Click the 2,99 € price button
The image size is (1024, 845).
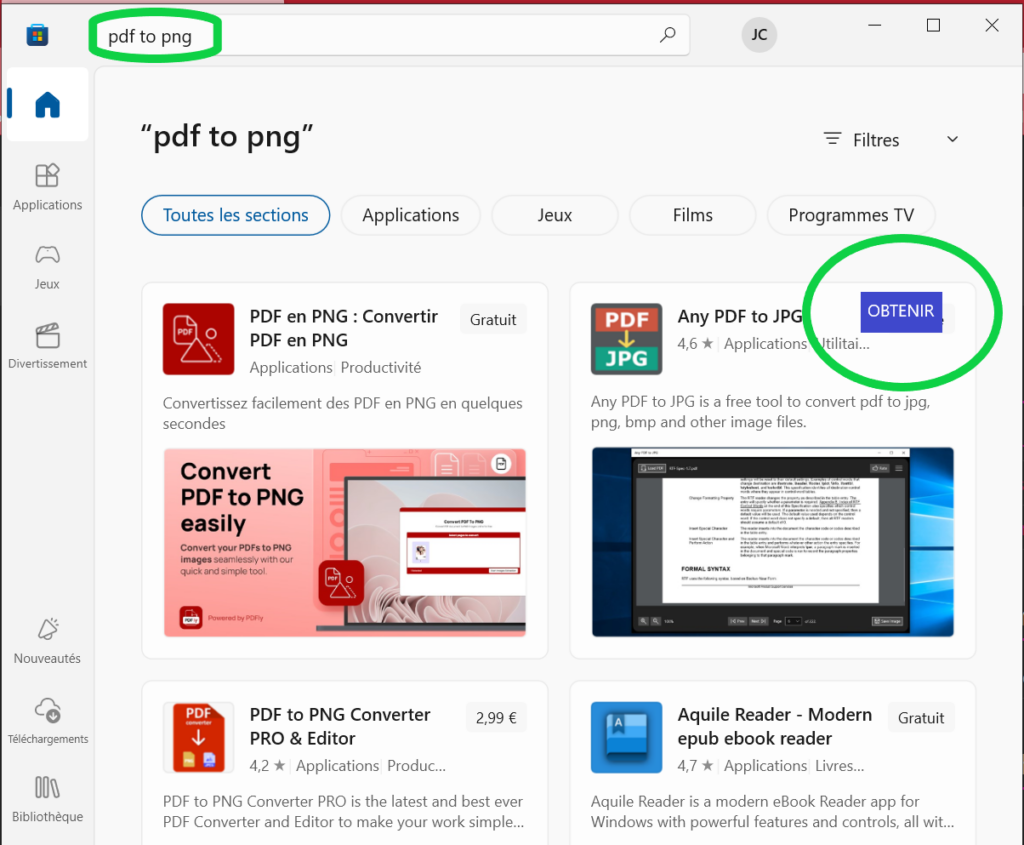click(496, 718)
